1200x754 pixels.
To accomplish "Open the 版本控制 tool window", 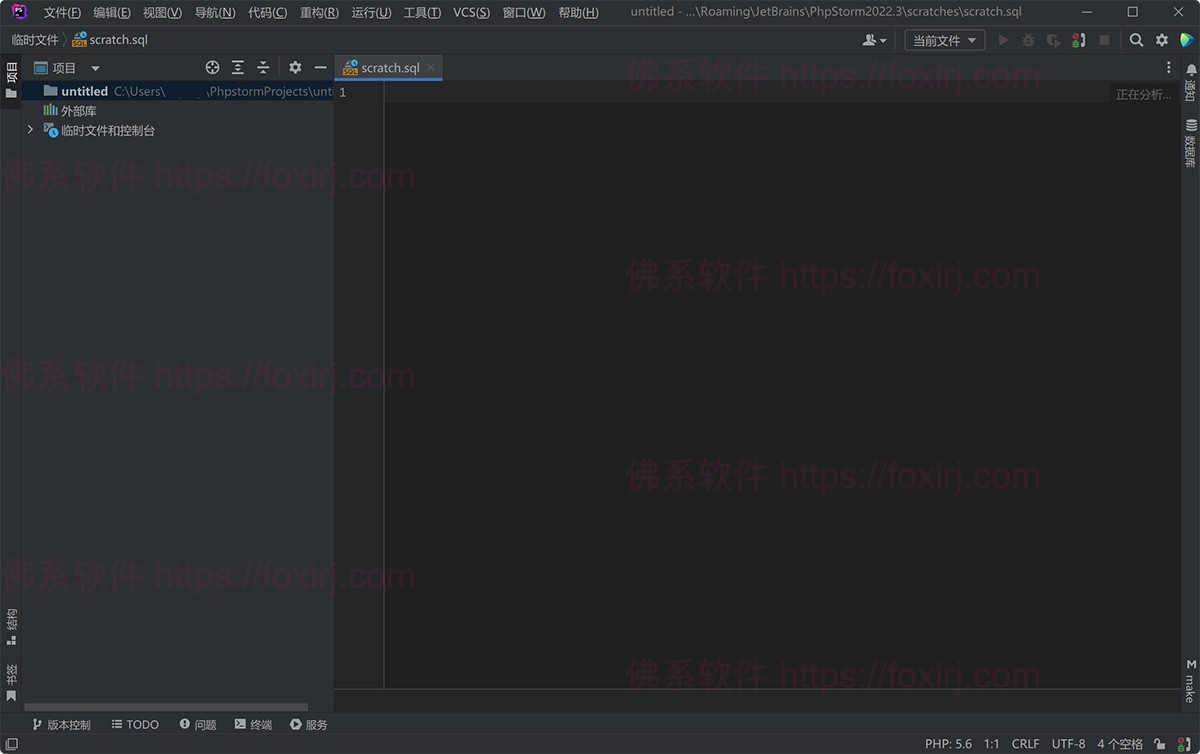I will pyautogui.click(x=61, y=724).
